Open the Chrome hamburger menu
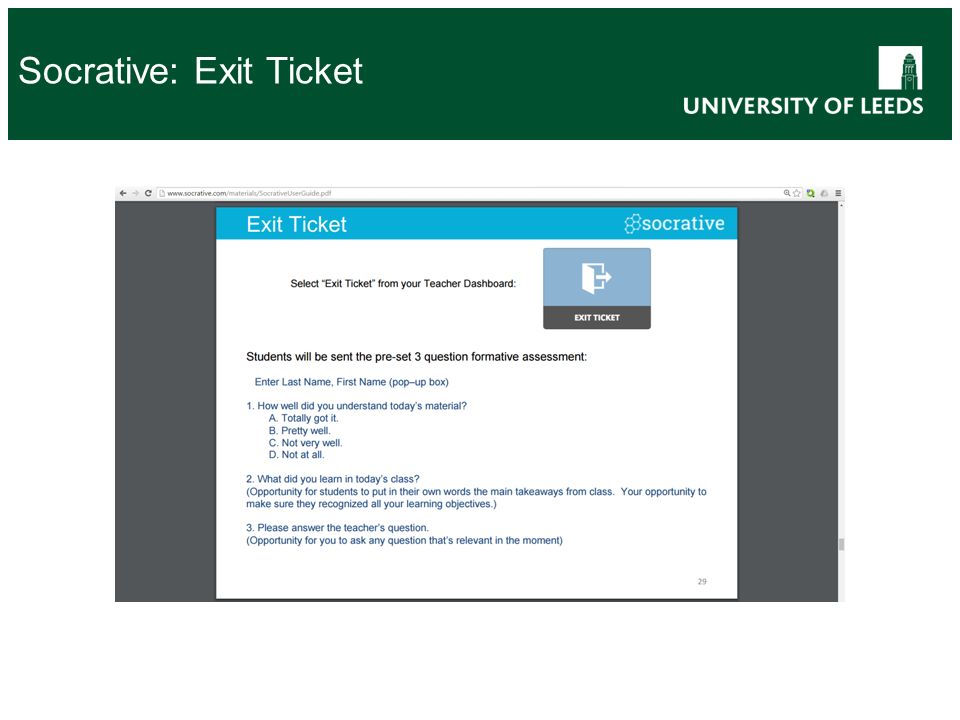The image size is (960, 720). pyautogui.click(x=838, y=193)
